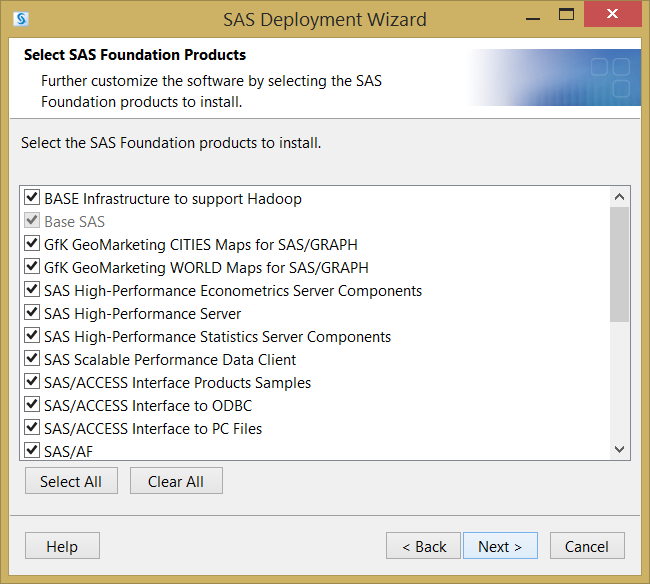Click text 'BASE Infrastructure to support Hadoop'
The image size is (650, 584).
tap(173, 199)
